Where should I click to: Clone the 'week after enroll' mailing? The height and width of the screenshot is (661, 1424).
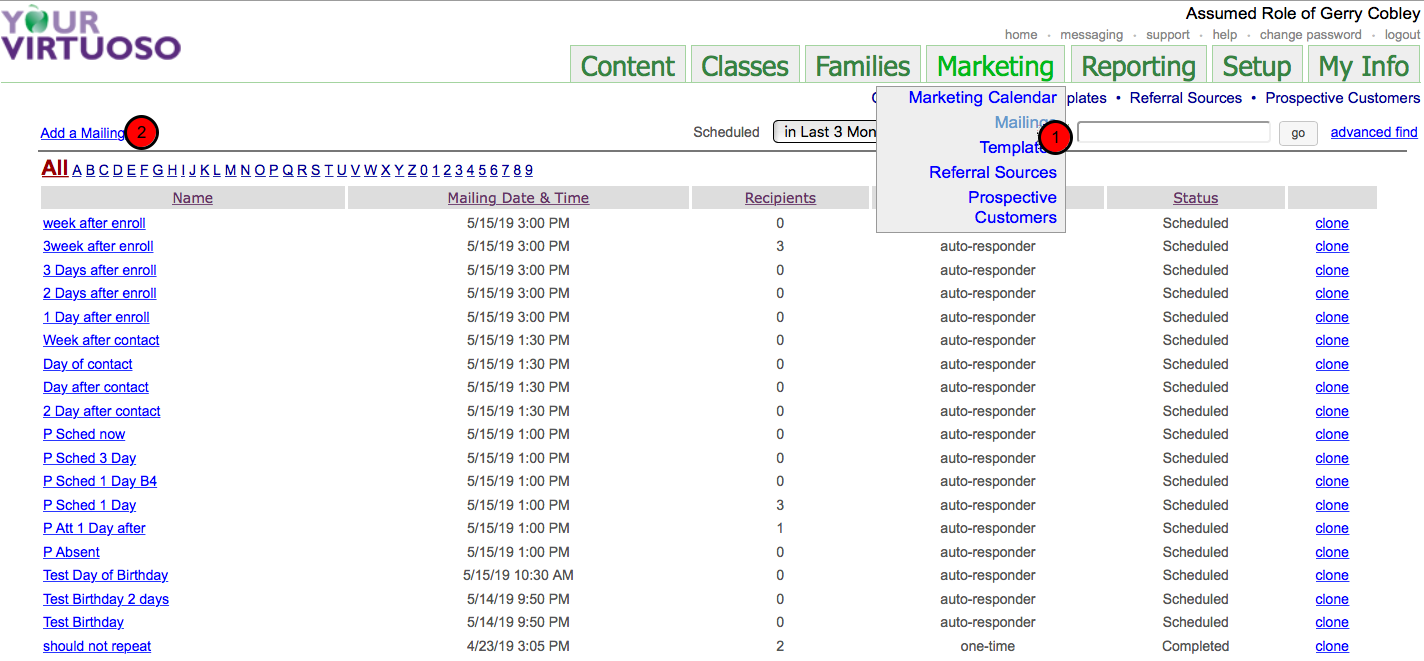click(1331, 223)
